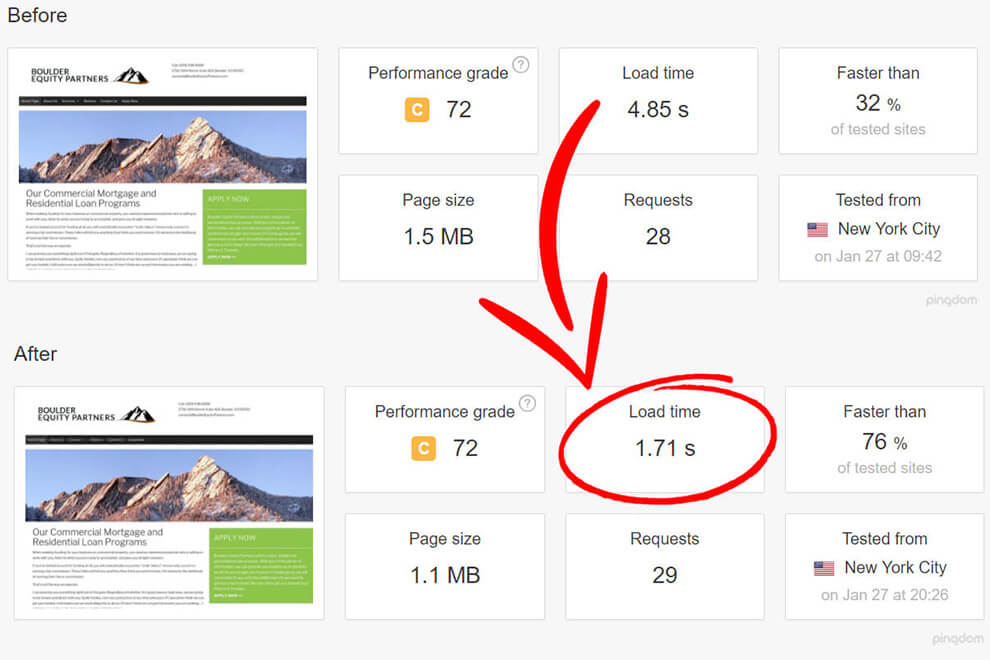
Task: Open the After website screenshot thumbnail
Action: click(x=169, y=502)
